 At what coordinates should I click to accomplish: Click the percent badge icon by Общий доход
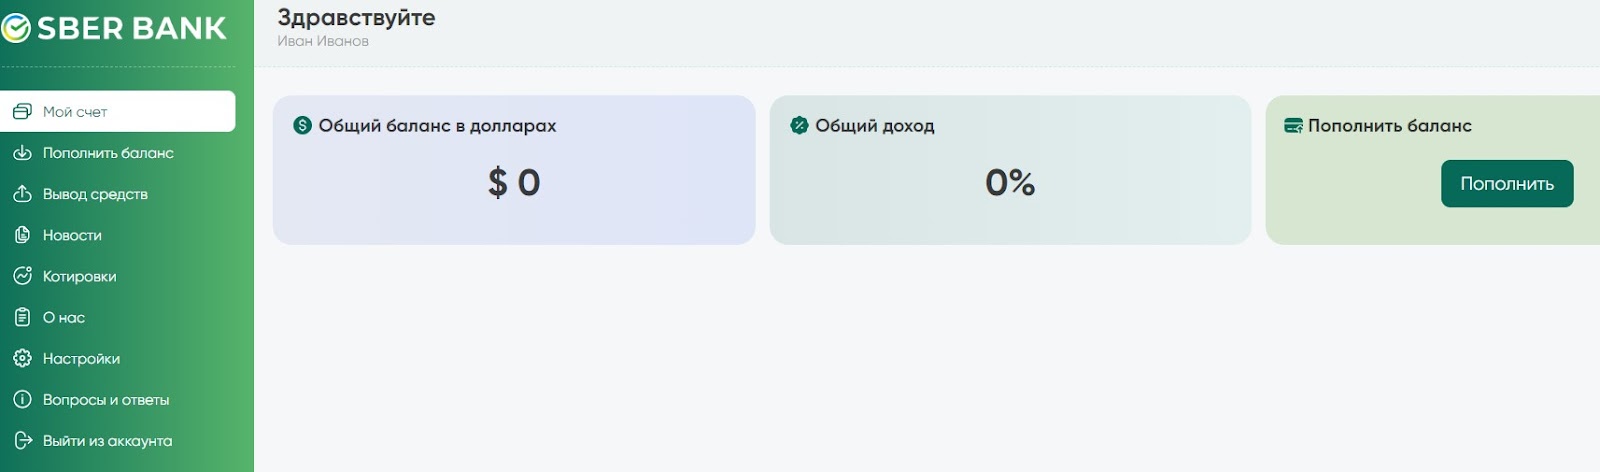[799, 125]
